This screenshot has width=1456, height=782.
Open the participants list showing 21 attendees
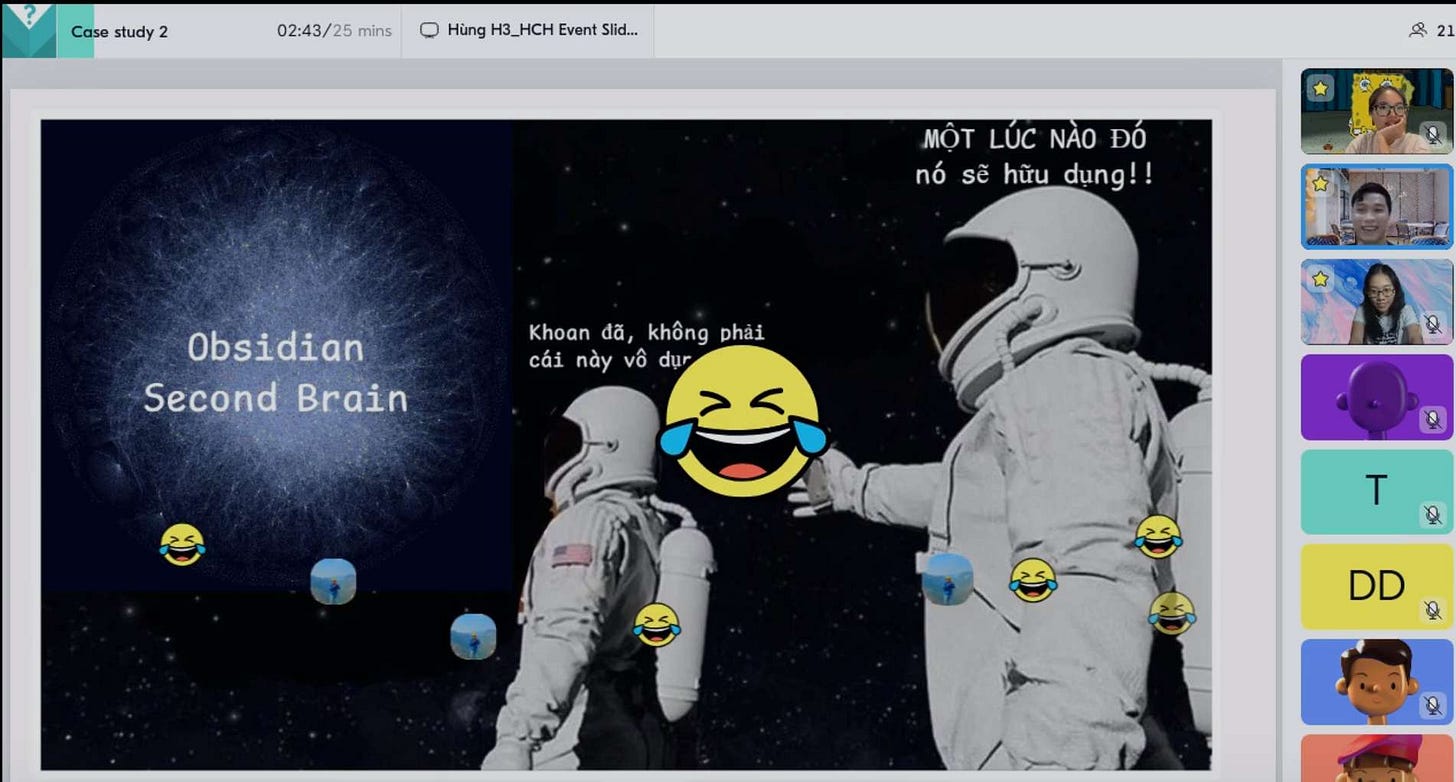(x=1419, y=31)
